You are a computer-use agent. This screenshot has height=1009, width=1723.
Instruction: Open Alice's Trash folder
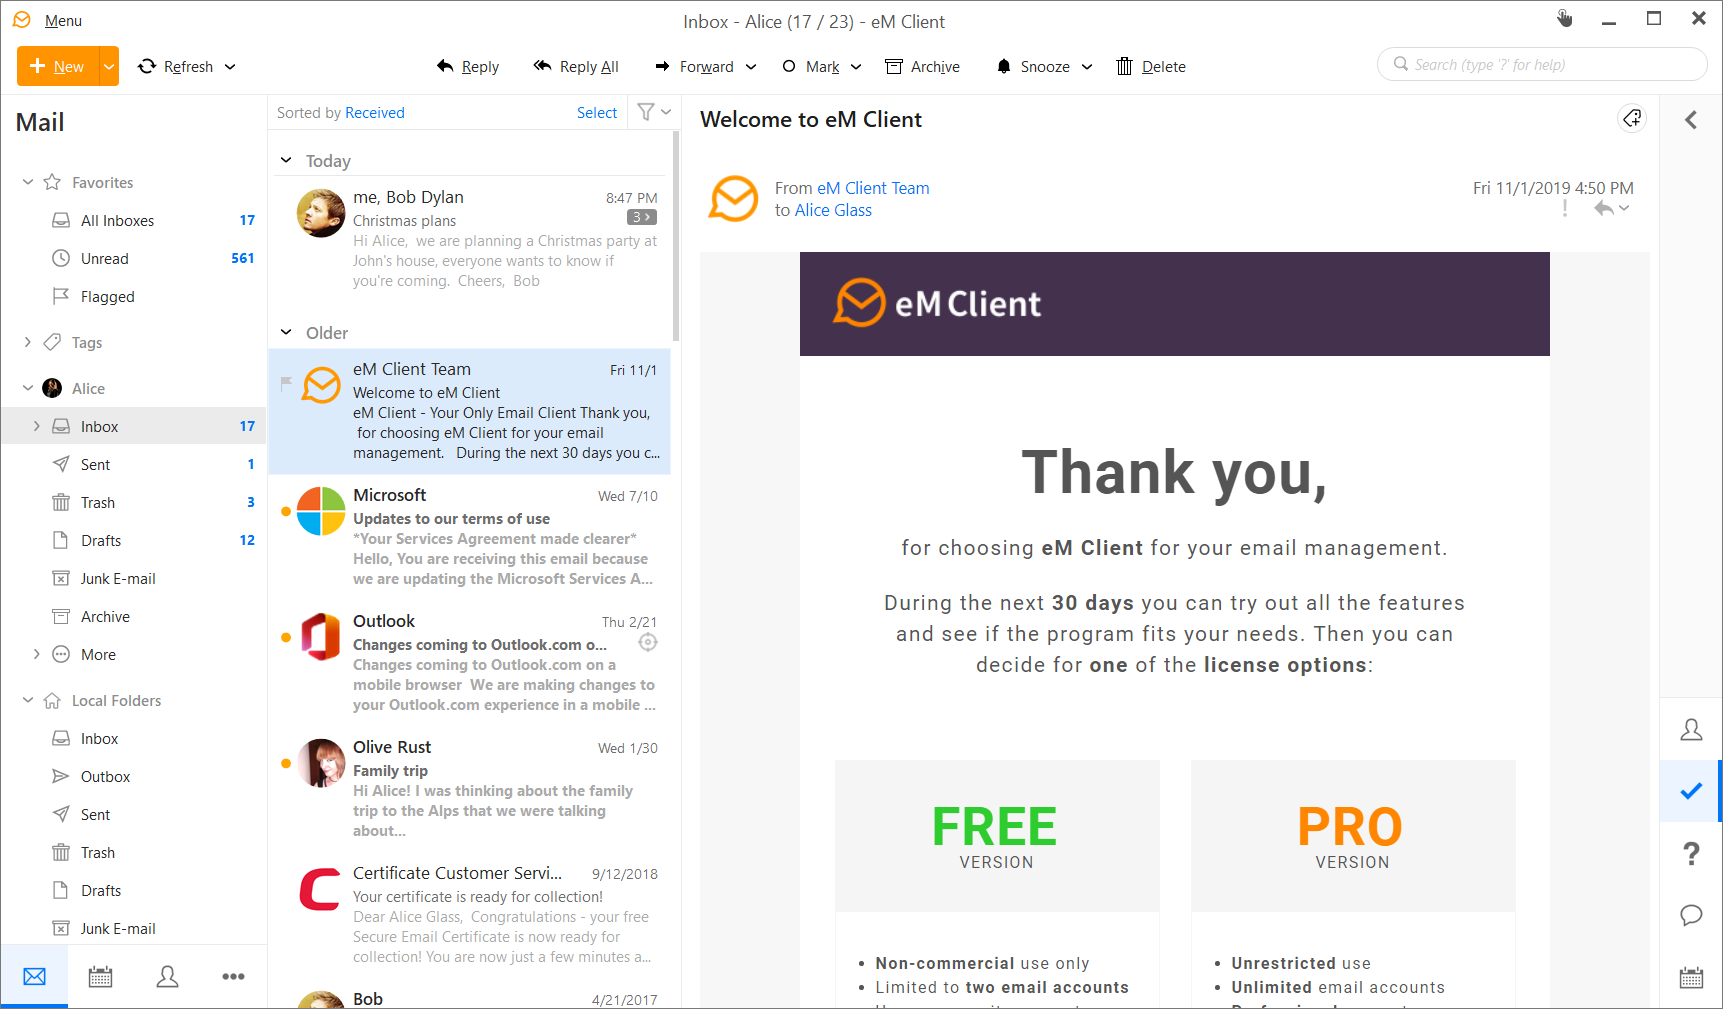134,502
